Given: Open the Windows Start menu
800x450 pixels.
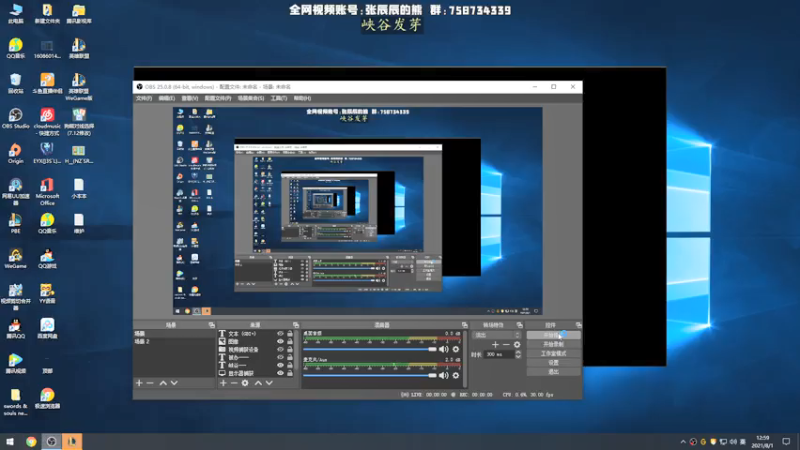Looking at the screenshot, I should point(10,441).
